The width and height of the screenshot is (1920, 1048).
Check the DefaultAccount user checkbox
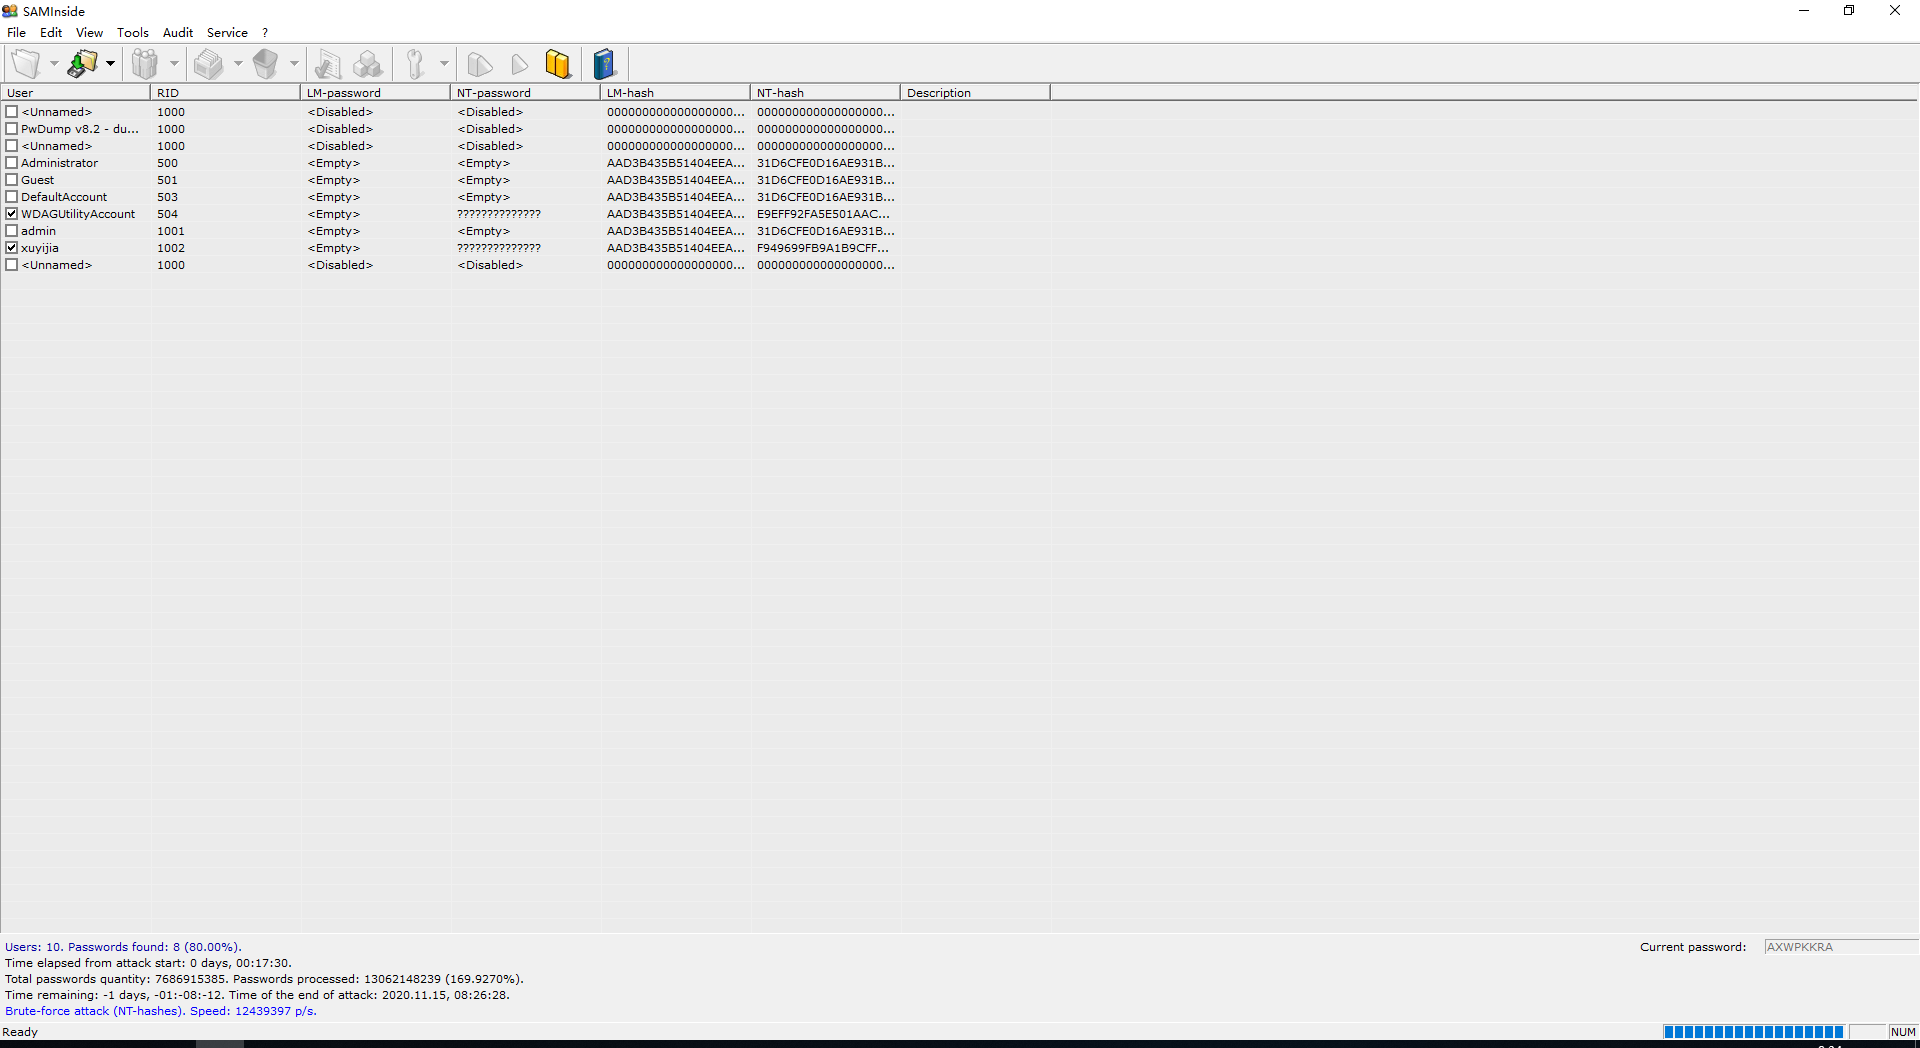[12, 197]
